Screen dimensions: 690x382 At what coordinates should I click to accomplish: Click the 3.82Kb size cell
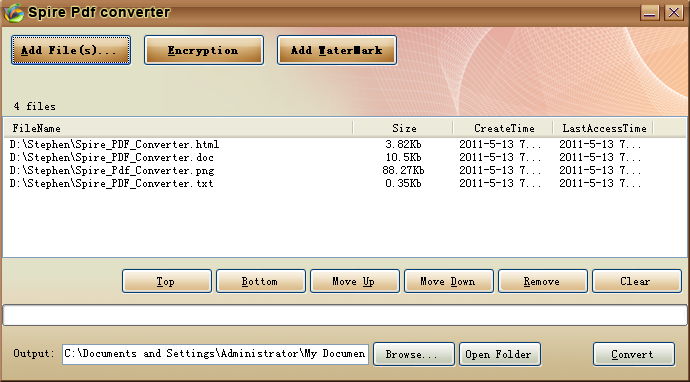pyautogui.click(x=403, y=144)
